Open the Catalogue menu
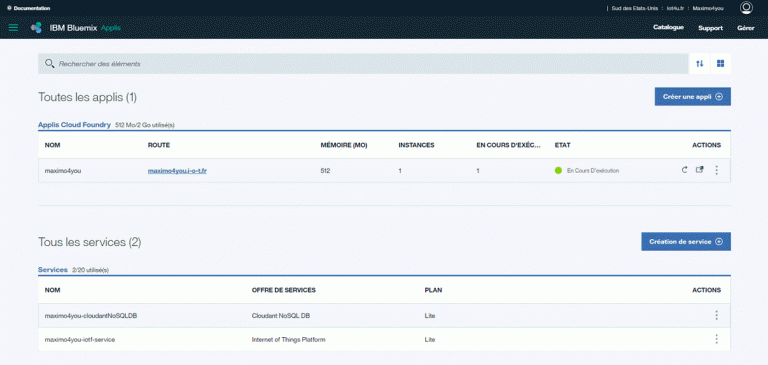The width and height of the screenshot is (768, 365). 668,27
